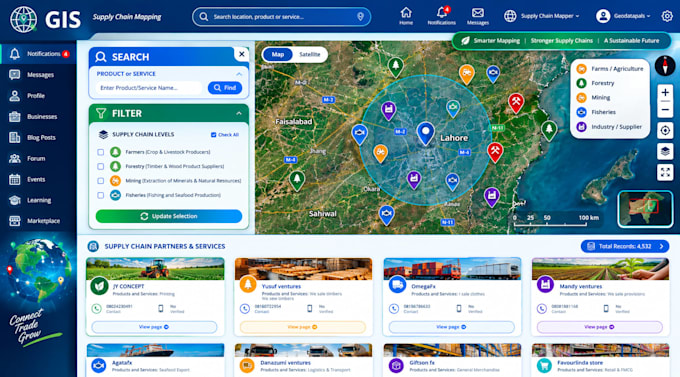Click the Danazumi ventures card name
This screenshot has height=377, width=680.
coord(285,363)
